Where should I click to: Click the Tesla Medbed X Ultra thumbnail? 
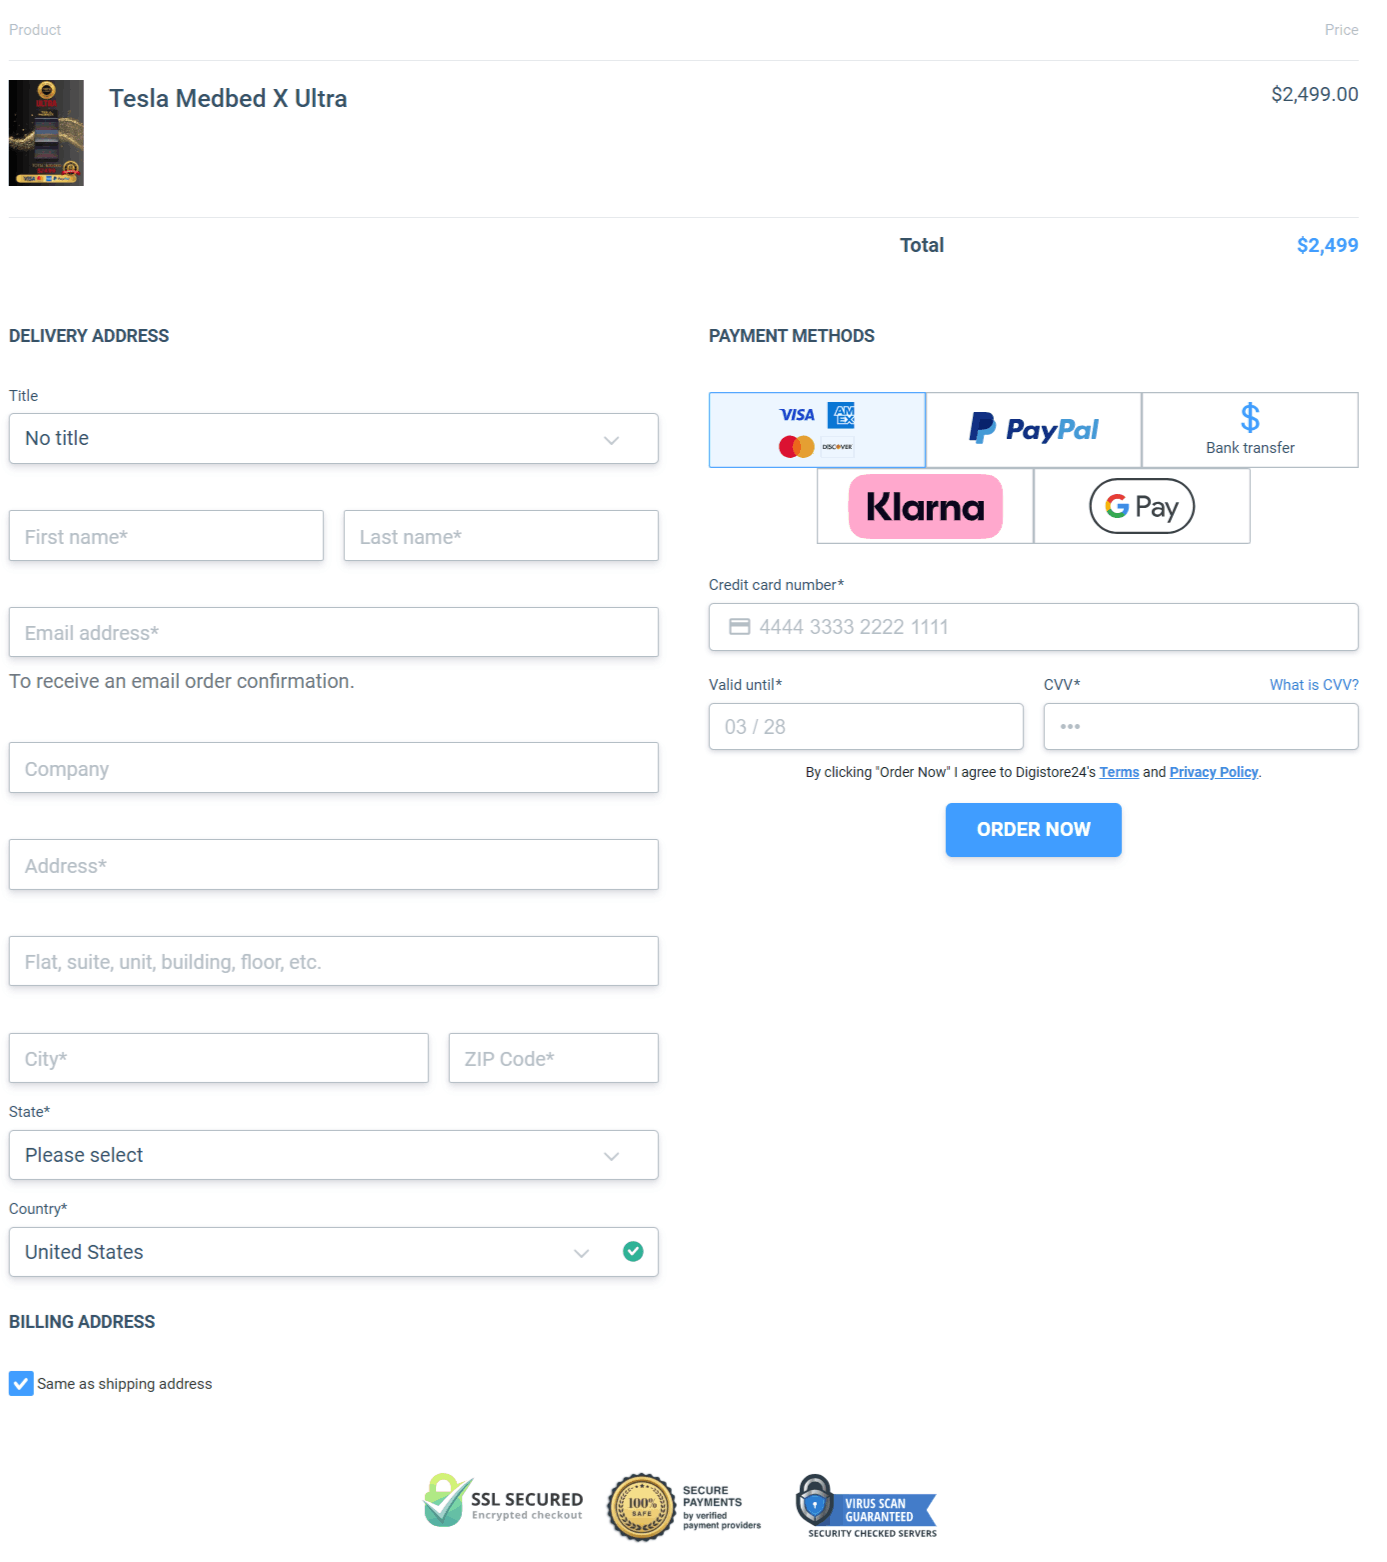tap(46, 132)
